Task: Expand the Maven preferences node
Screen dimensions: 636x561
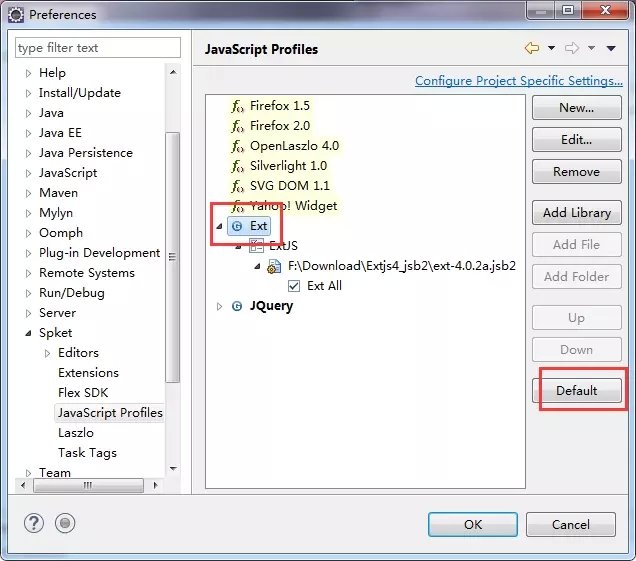Action: tap(28, 193)
